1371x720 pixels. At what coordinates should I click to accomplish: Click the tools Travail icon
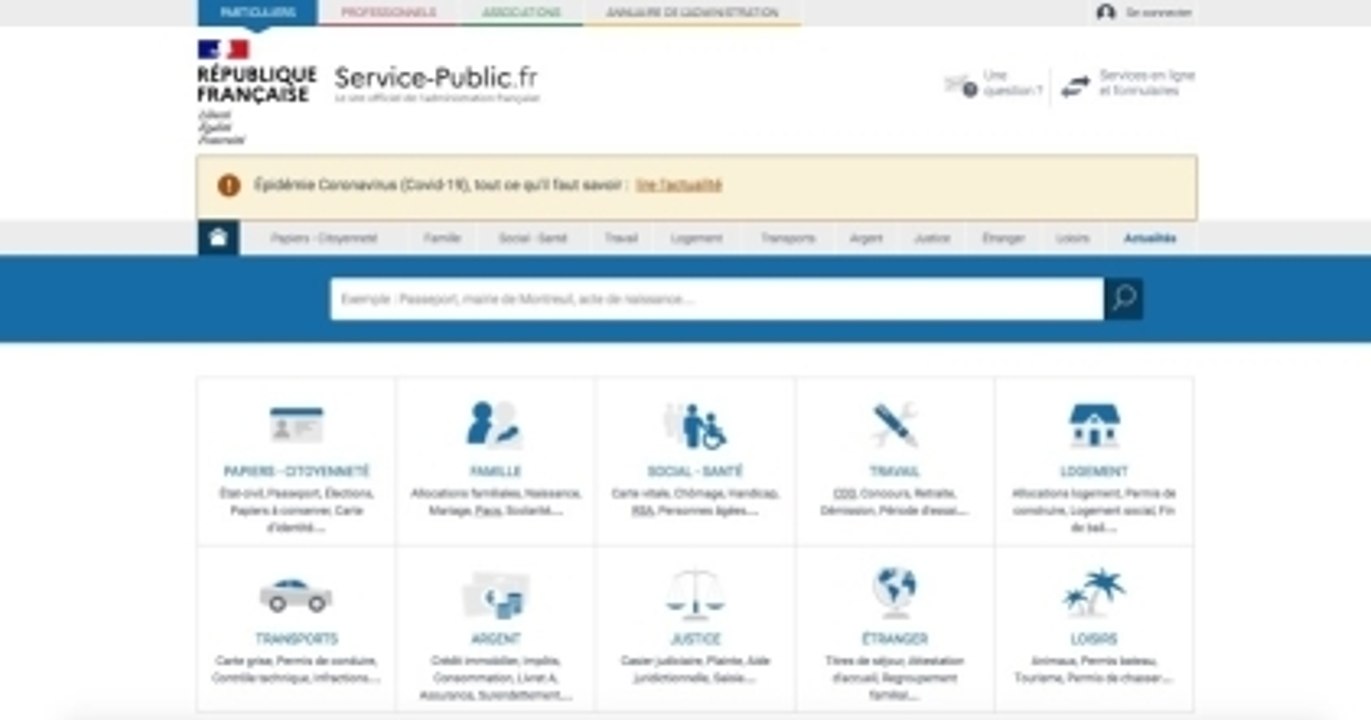894,425
